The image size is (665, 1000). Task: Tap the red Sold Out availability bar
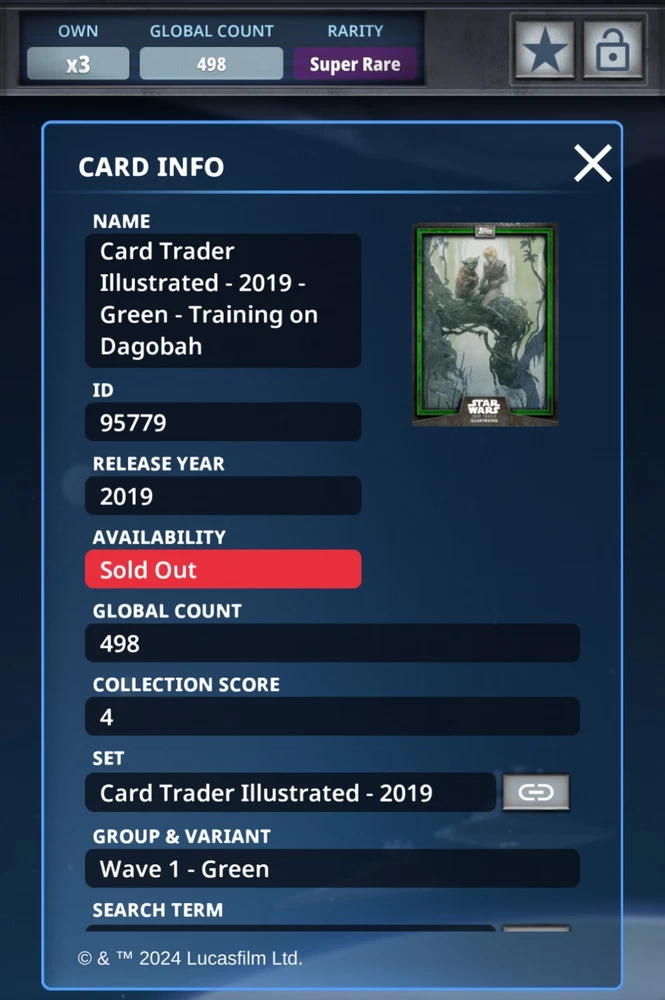(x=223, y=569)
